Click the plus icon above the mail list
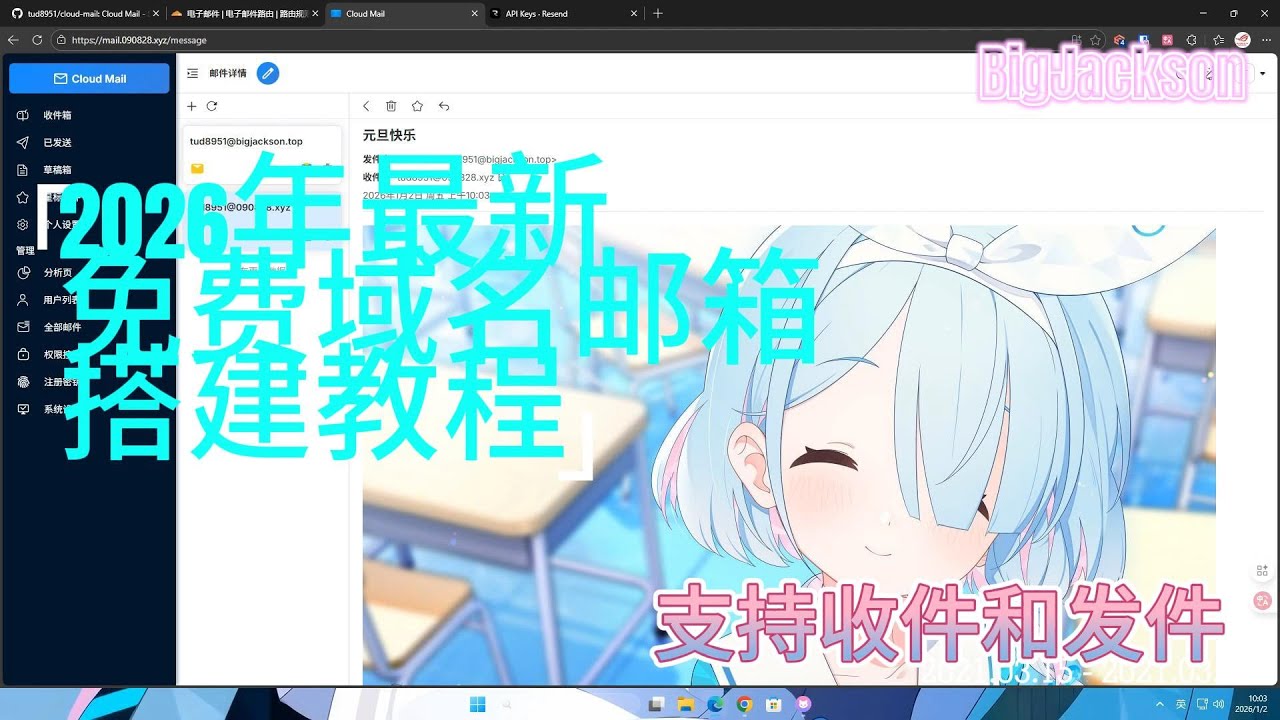Viewport: 1280px width, 720px height. [192, 106]
